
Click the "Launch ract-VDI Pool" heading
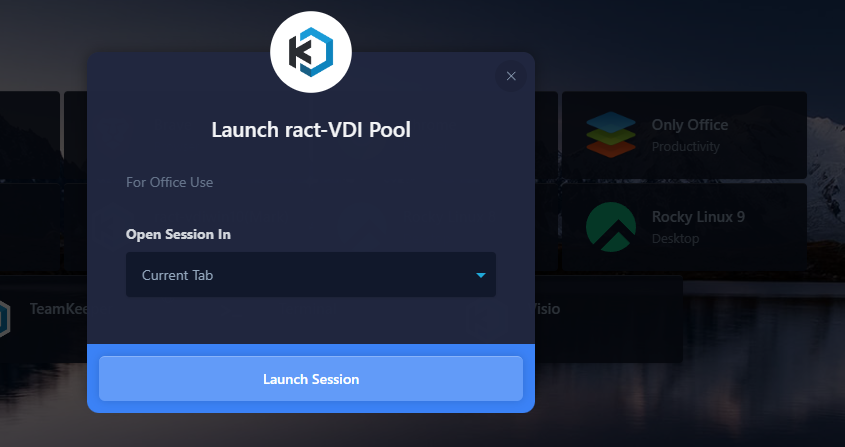click(x=311, y=130)
